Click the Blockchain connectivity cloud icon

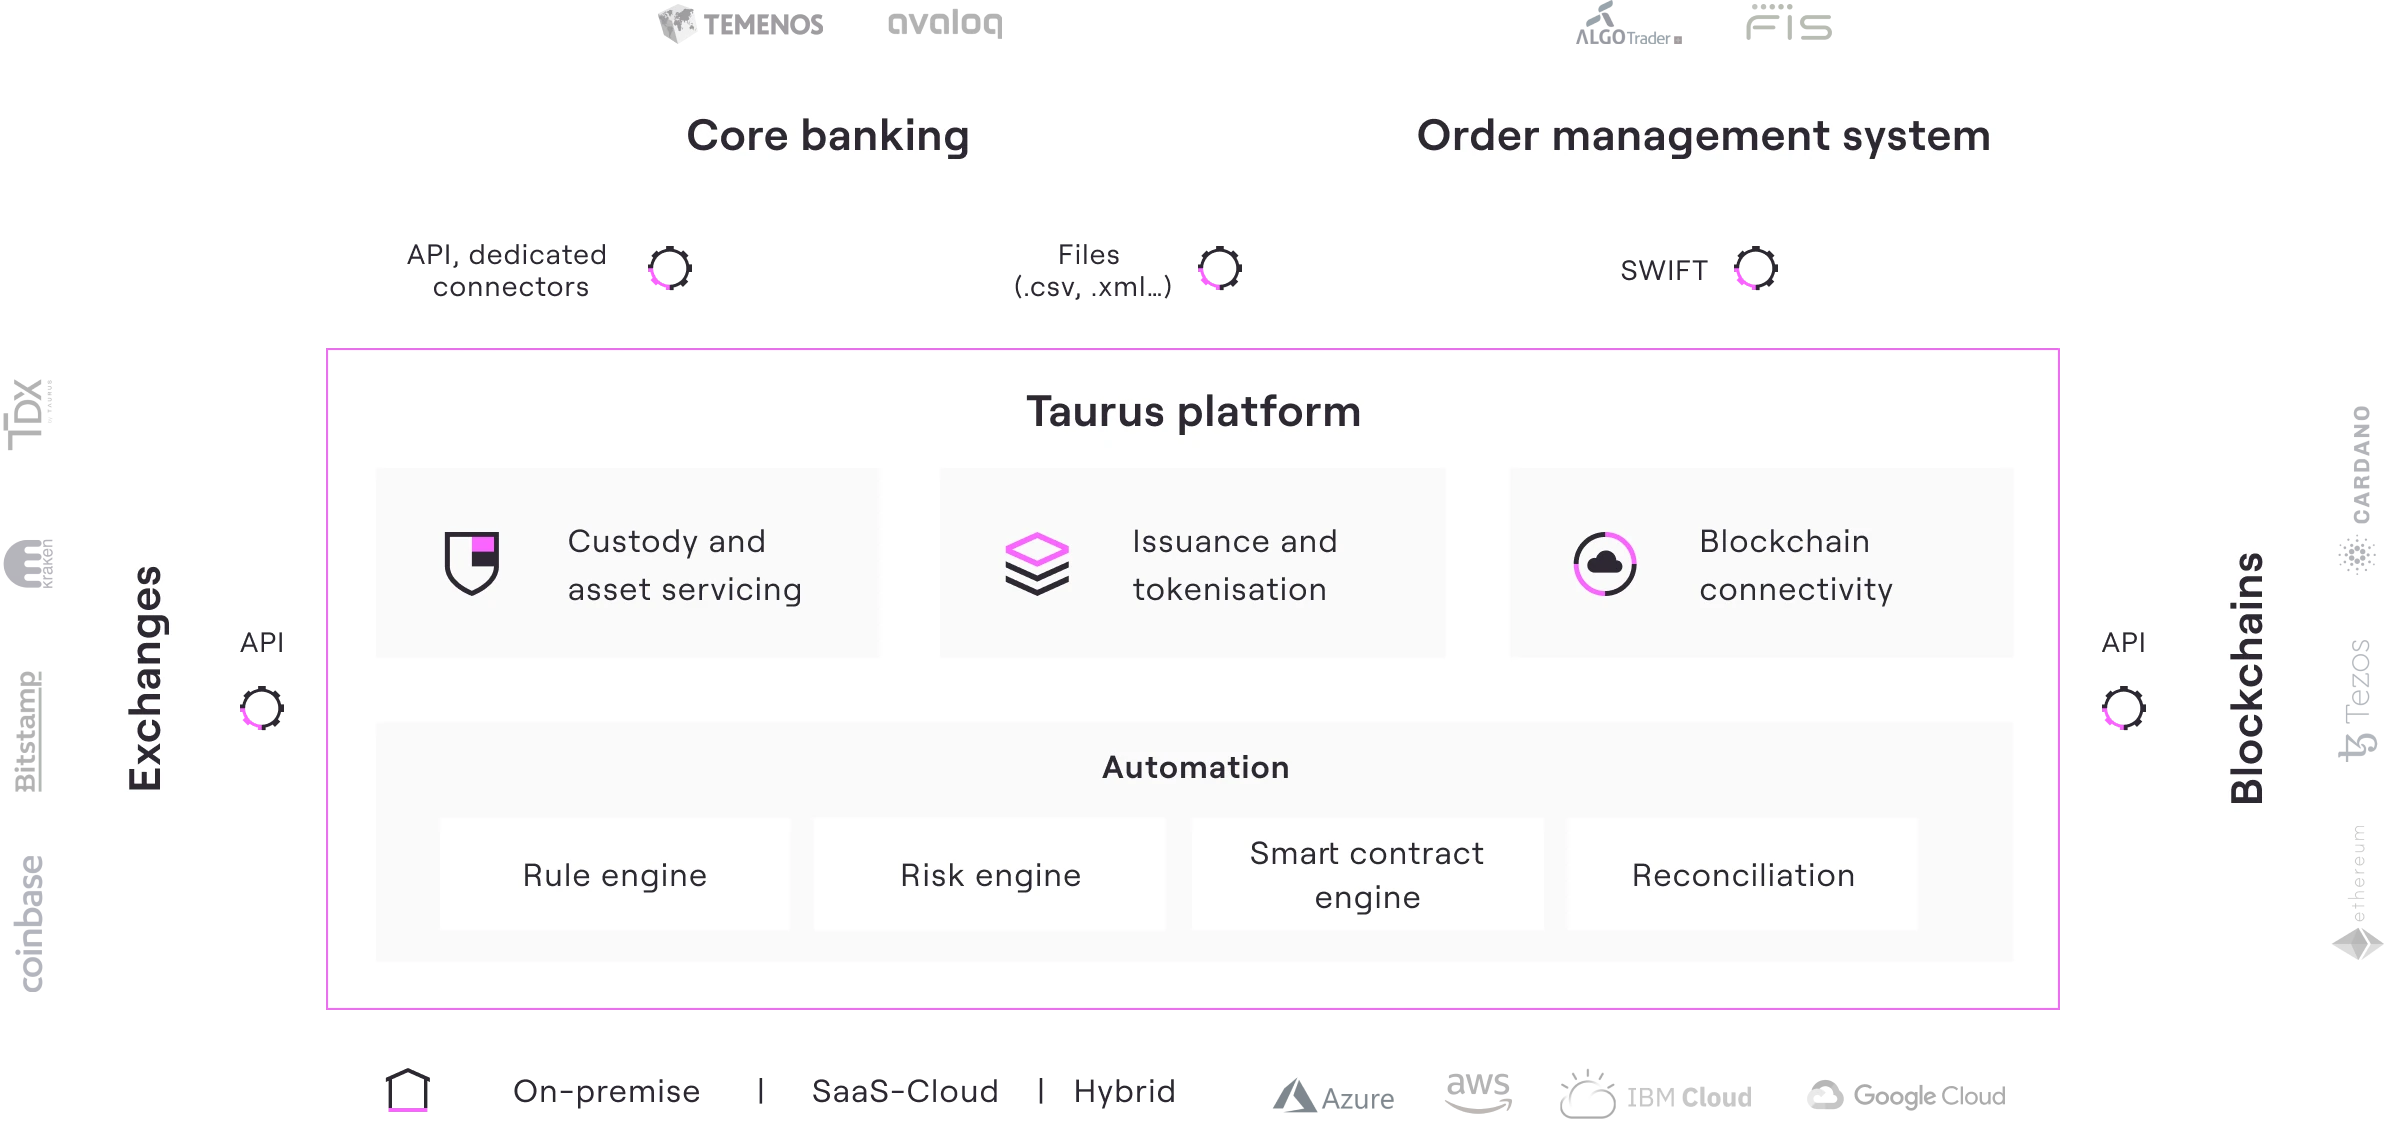1604,564
